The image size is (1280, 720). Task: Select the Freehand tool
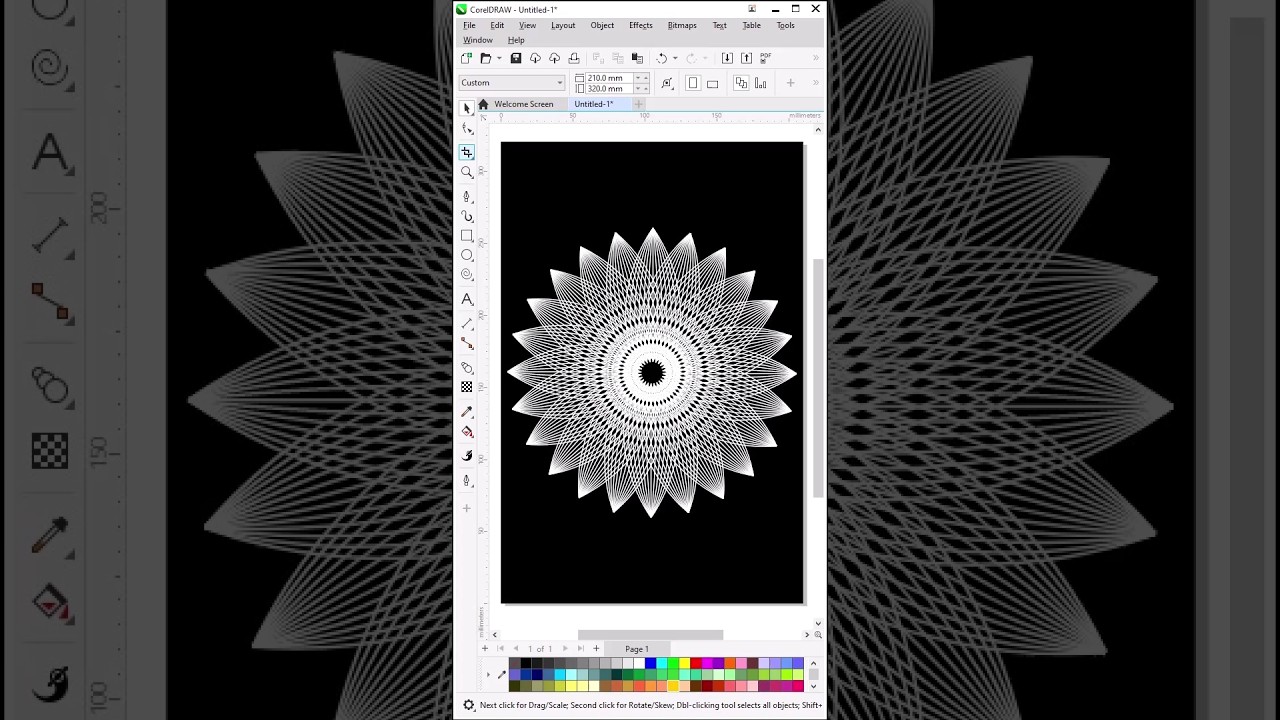[x=466, y=197]
